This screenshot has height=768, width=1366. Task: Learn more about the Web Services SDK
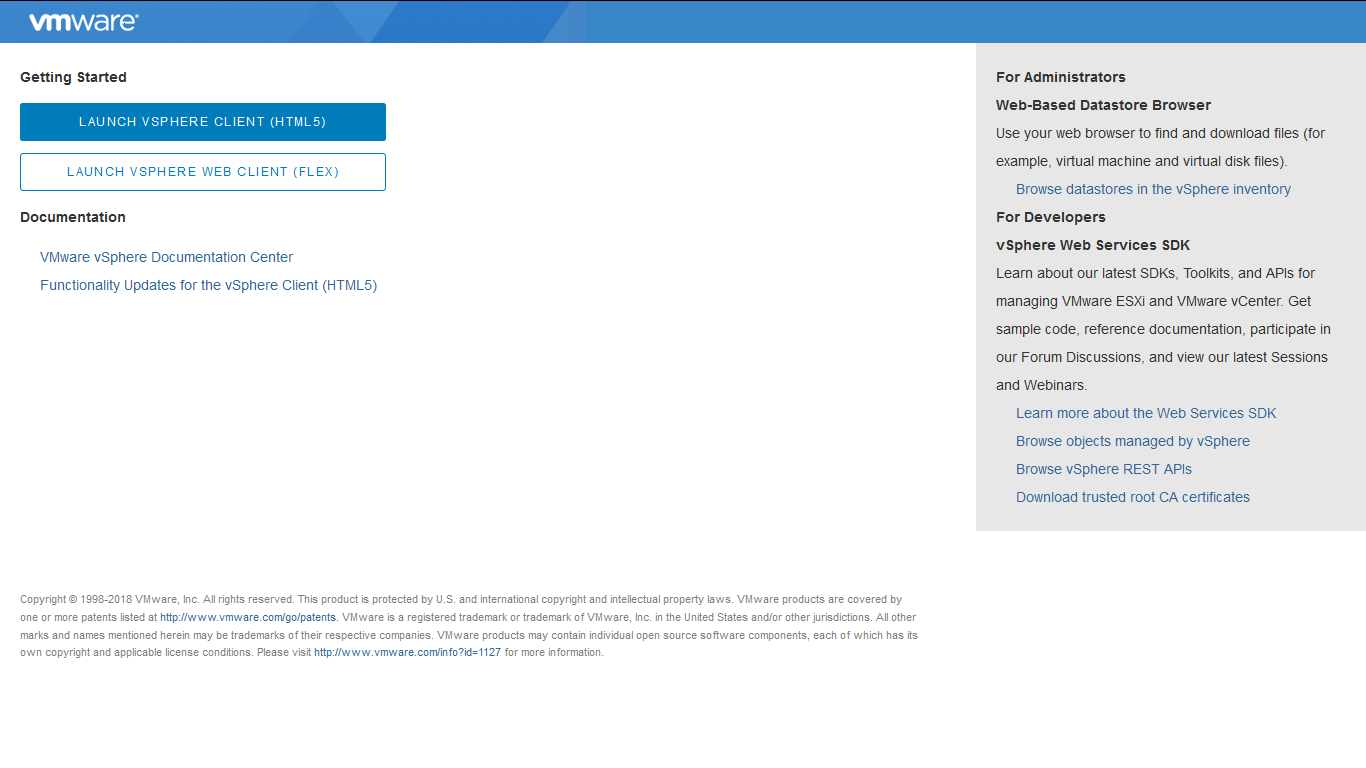pos(1146,413)
